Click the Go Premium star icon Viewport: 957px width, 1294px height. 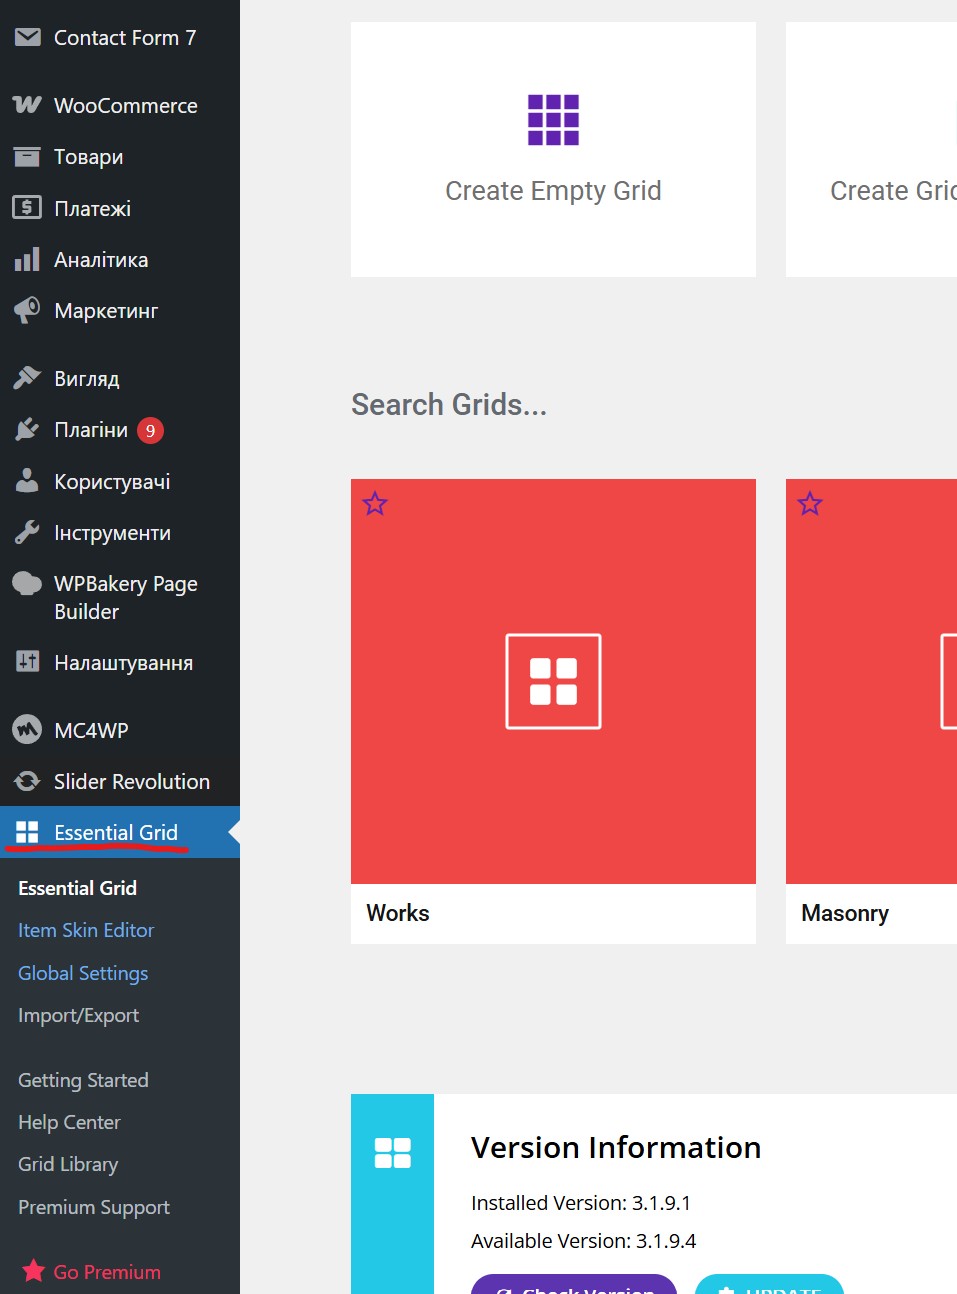[x=33, y=1271]
